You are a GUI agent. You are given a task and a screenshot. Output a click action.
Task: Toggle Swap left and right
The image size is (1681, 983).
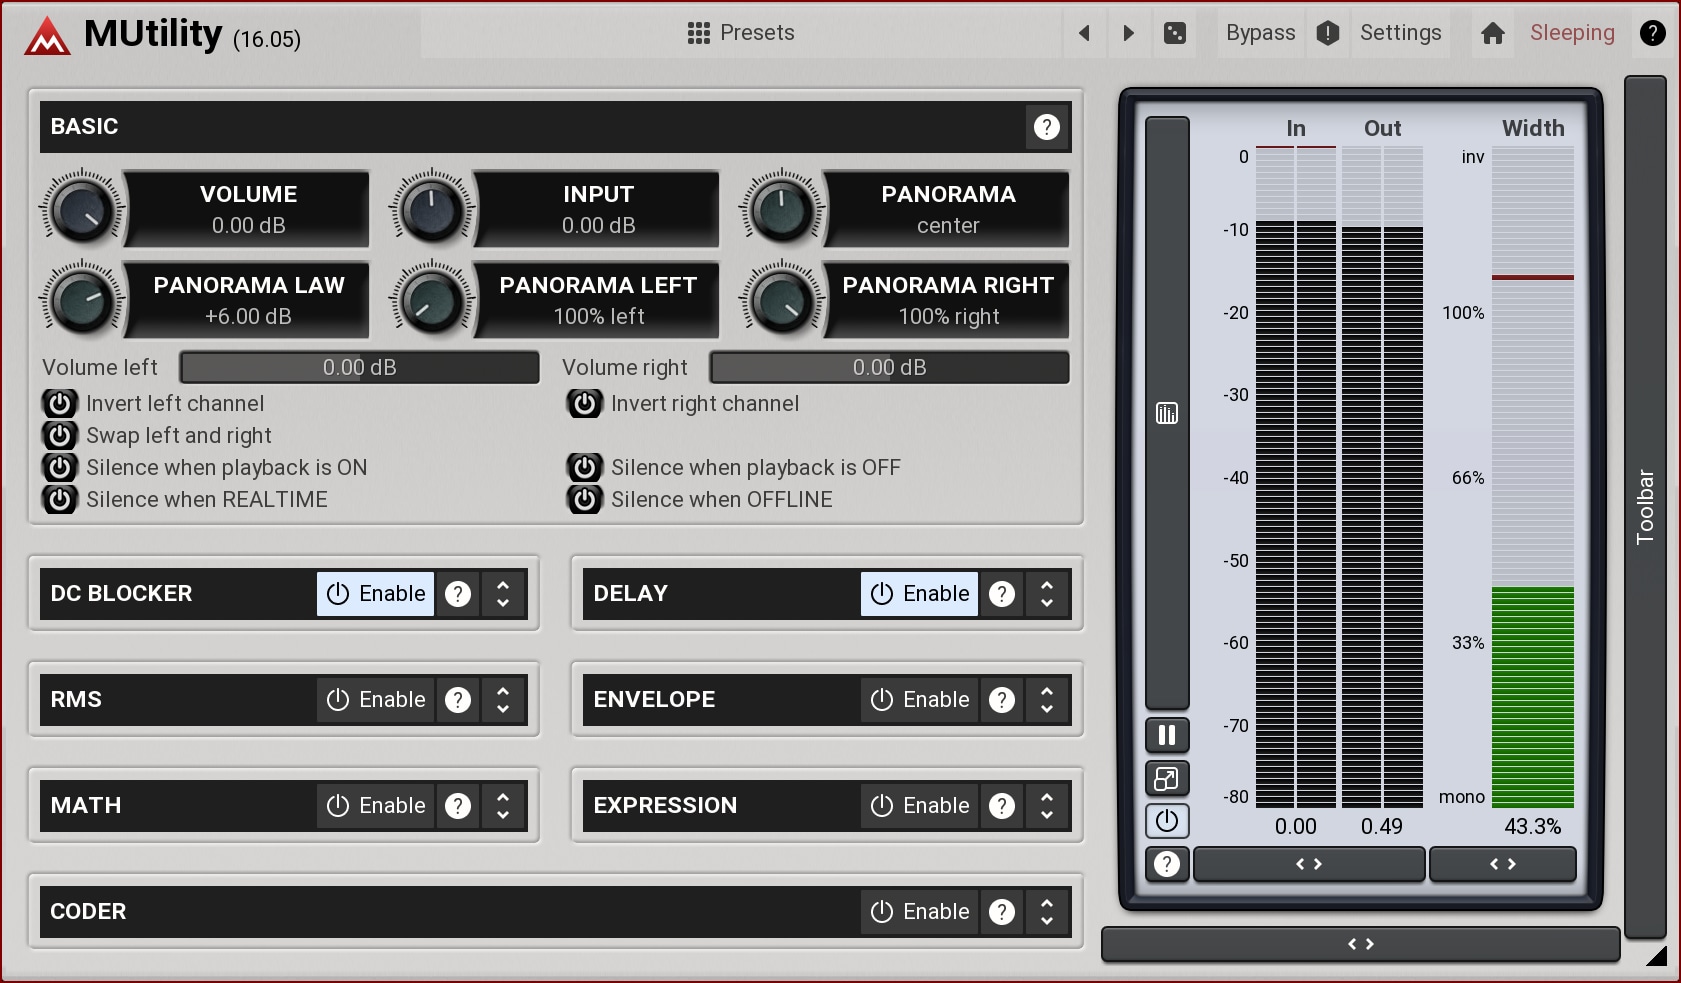[x=60, y=435]
